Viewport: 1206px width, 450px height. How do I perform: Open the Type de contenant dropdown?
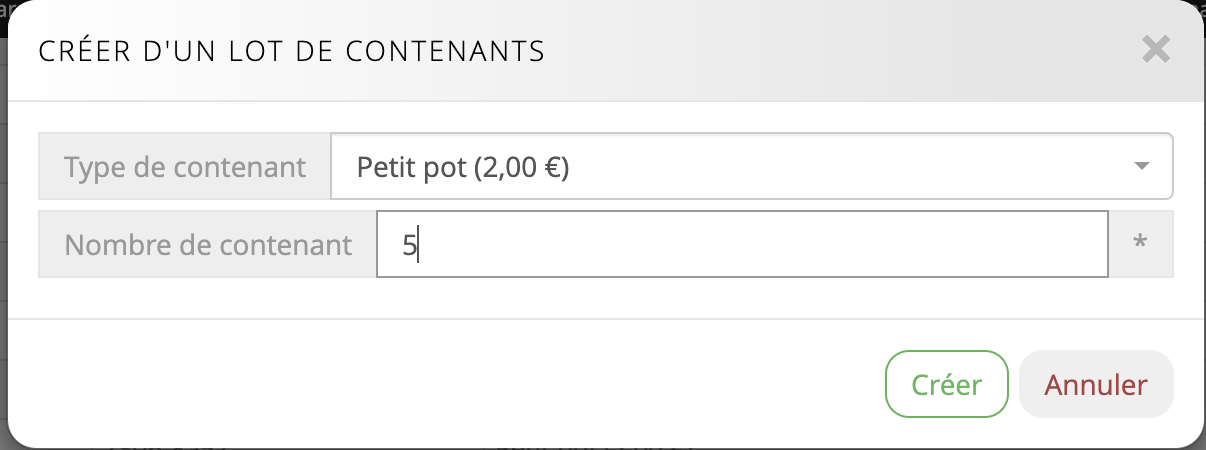(750, 167)
